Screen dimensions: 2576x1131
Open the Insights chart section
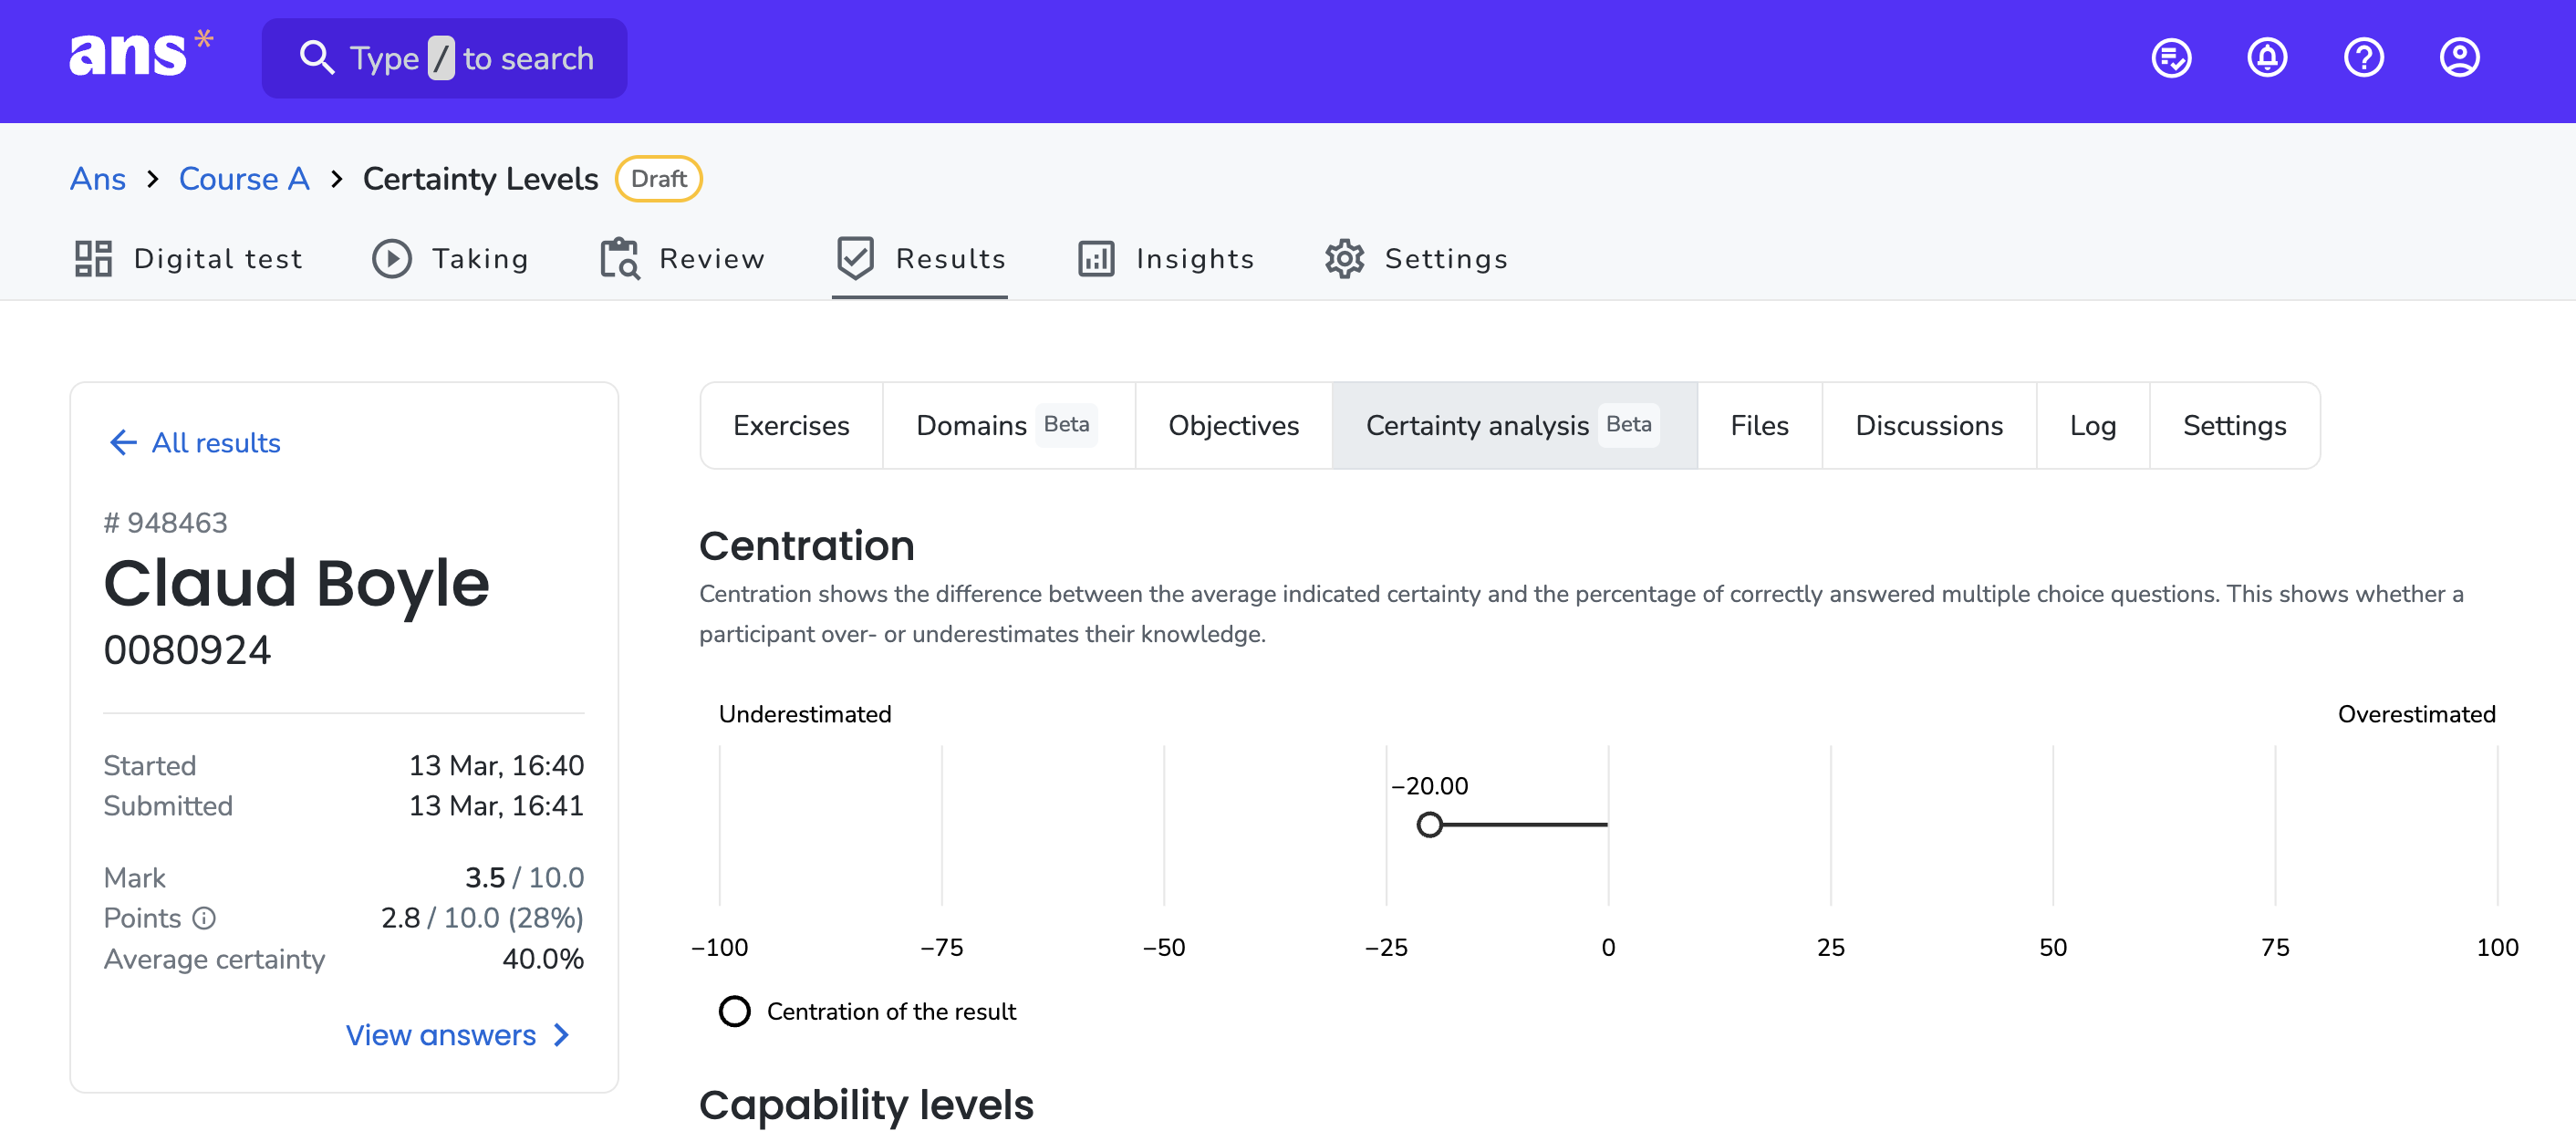(x=1165, y=259)
